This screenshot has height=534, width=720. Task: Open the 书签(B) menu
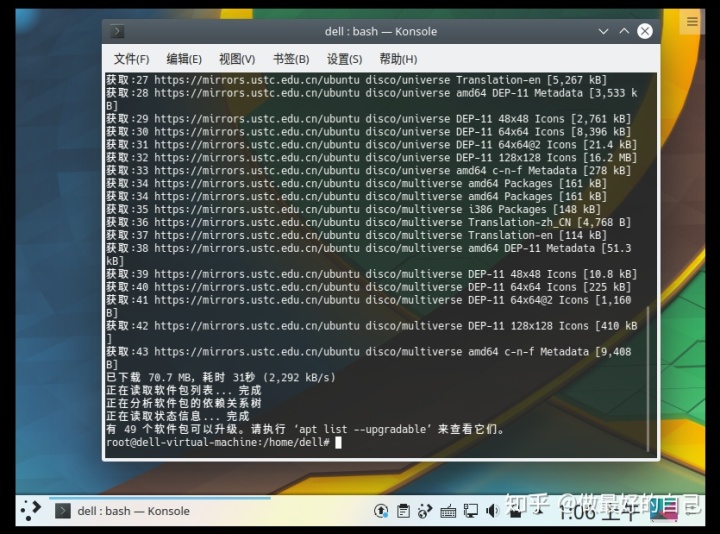tap(291, 59)
